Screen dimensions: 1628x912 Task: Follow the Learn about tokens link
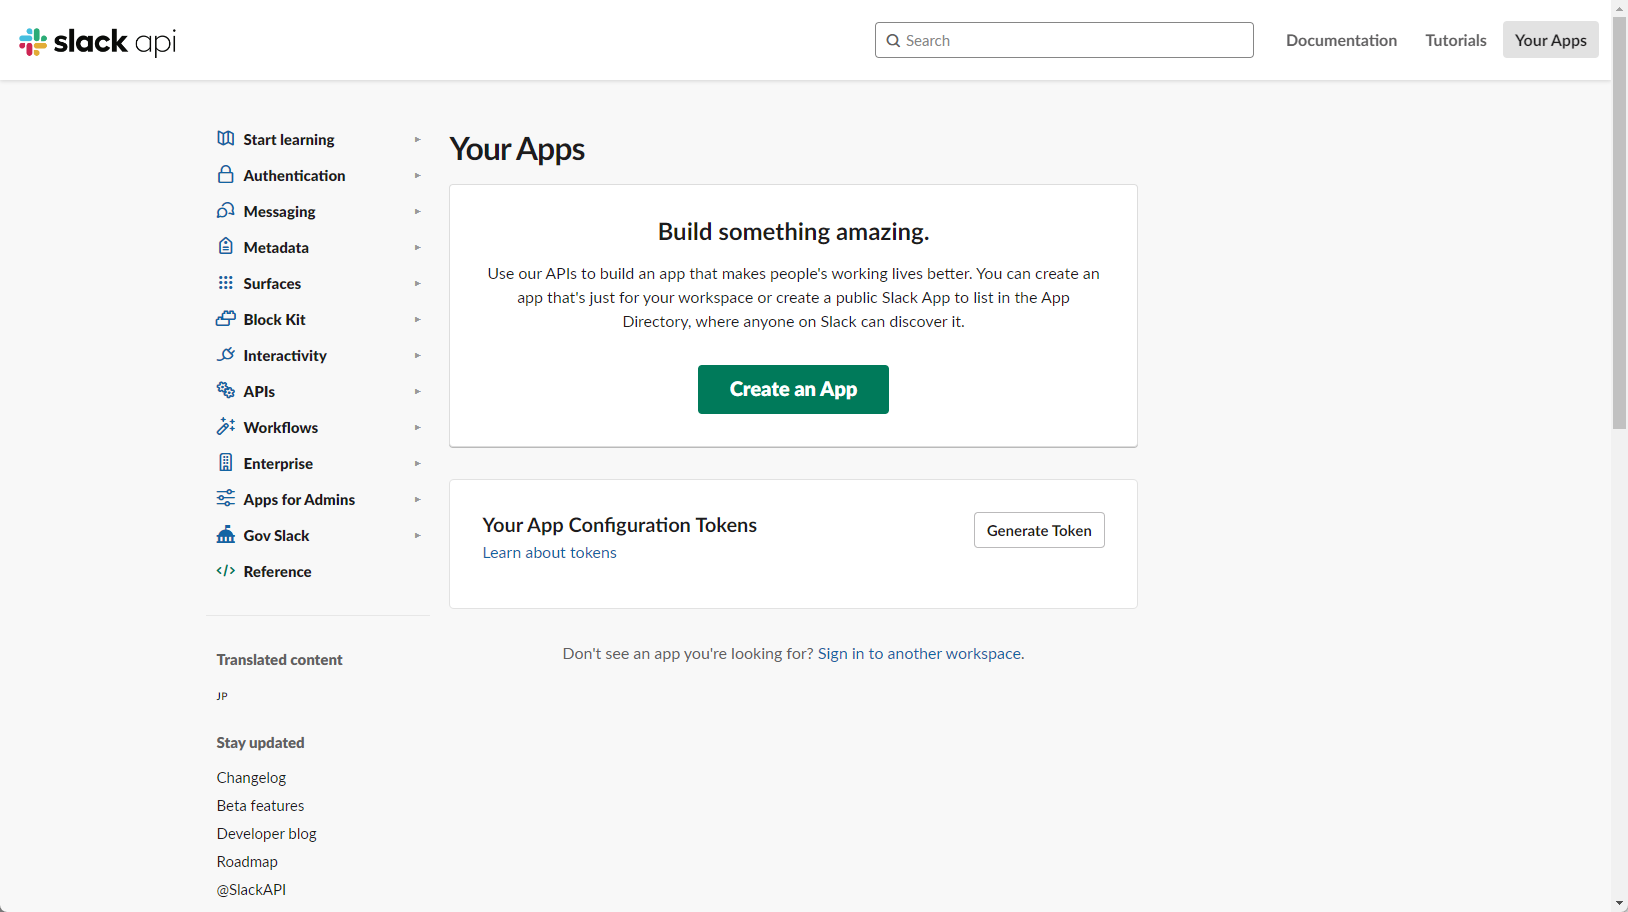tap(549, 553)
